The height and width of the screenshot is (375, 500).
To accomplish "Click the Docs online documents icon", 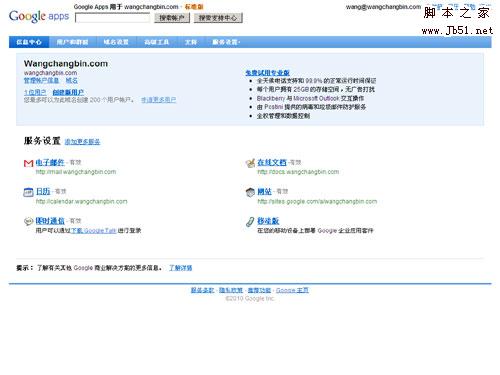I will (250, 163).
